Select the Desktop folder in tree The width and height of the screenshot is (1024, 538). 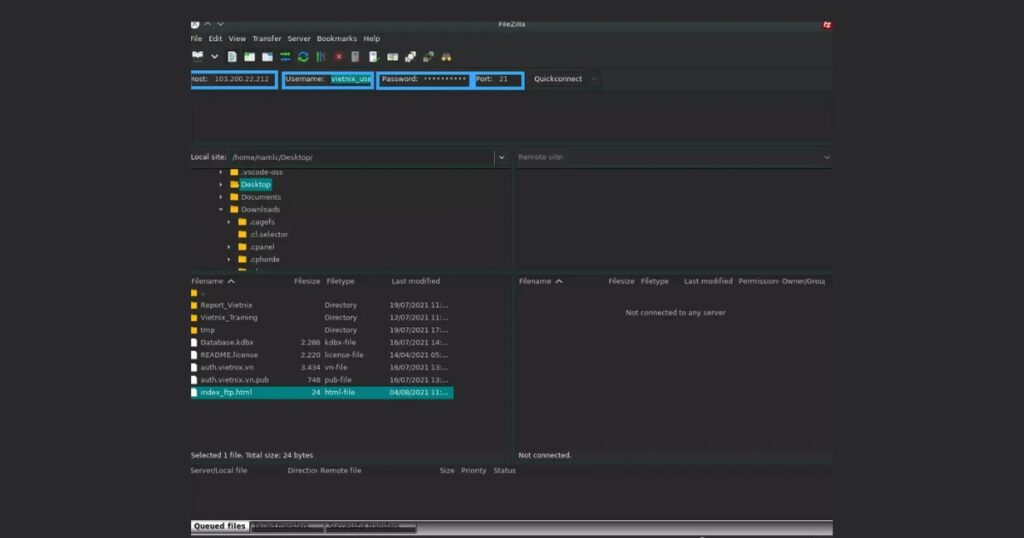point(255,185)
